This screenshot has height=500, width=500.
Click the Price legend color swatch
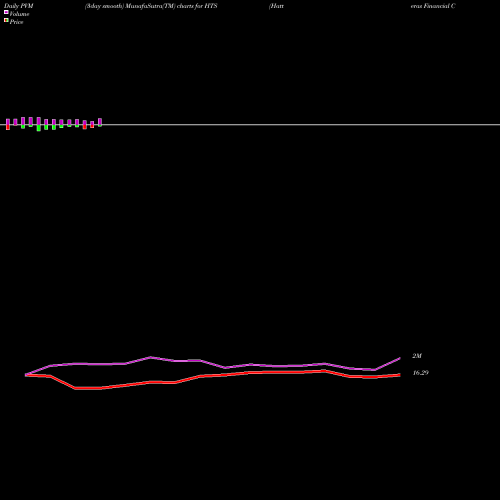coord(6,21)
